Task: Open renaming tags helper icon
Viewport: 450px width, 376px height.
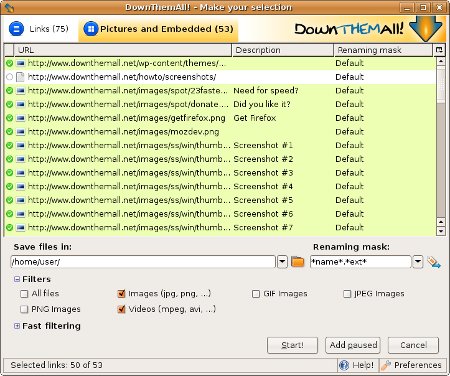Action: point(434,262)
